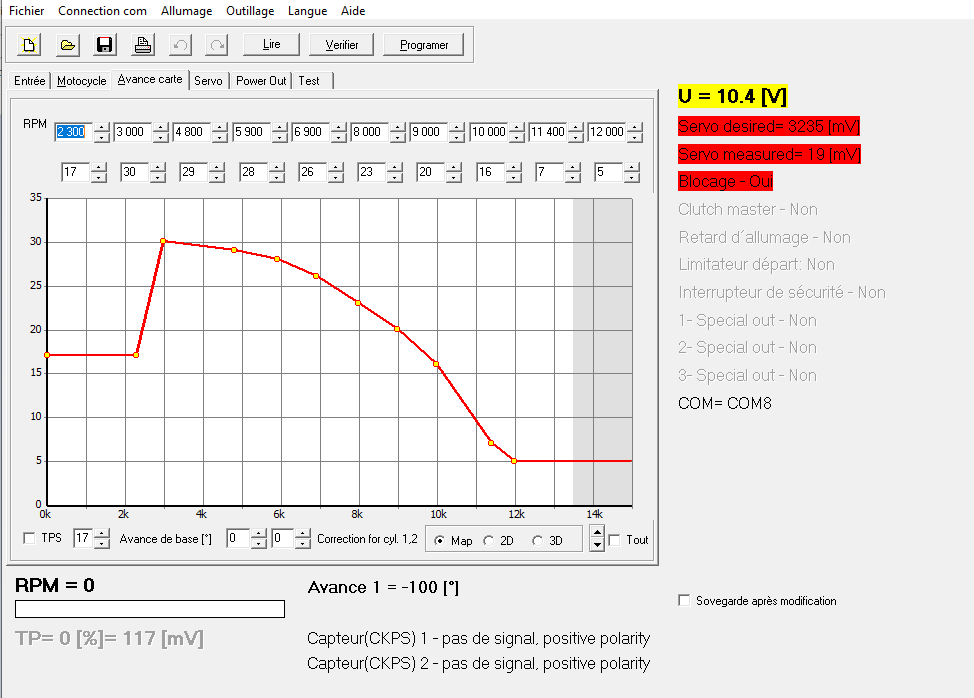Select curve point at 3000 RPM peak
974x698 pixels.
click(163, 241)
